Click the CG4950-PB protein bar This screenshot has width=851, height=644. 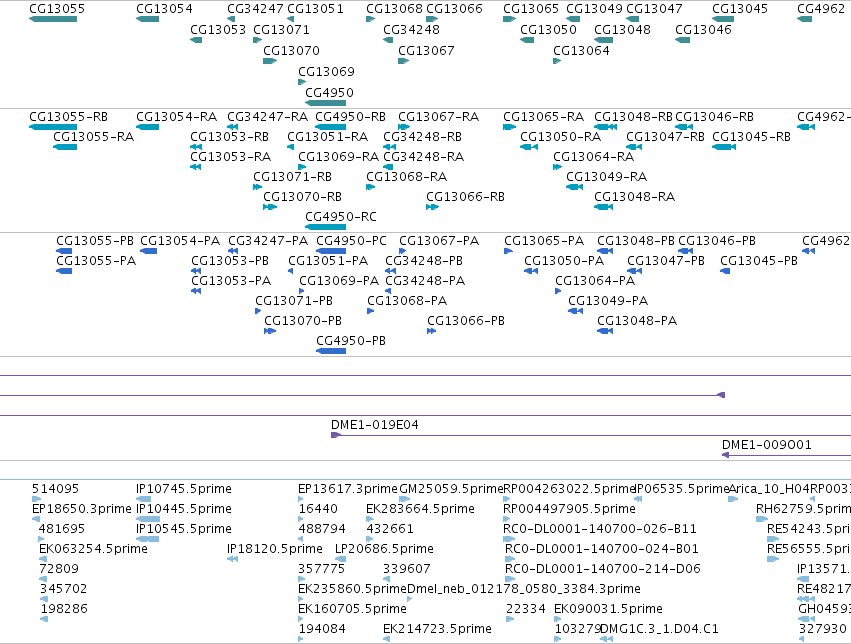pyautogui.click(x=331, y=351)
